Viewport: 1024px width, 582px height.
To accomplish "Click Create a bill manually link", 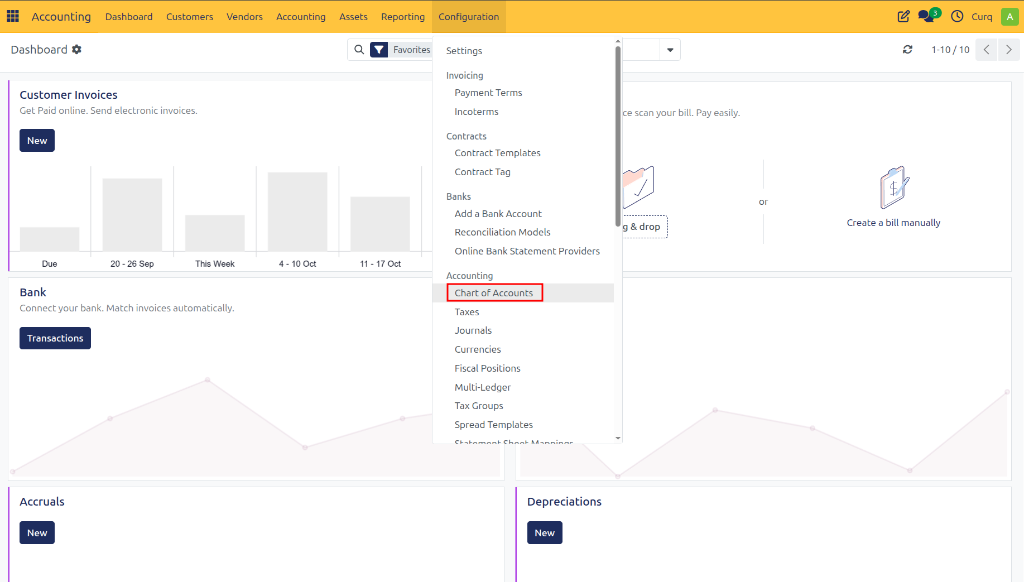I will pyautogui.click(x=893, y=223).
